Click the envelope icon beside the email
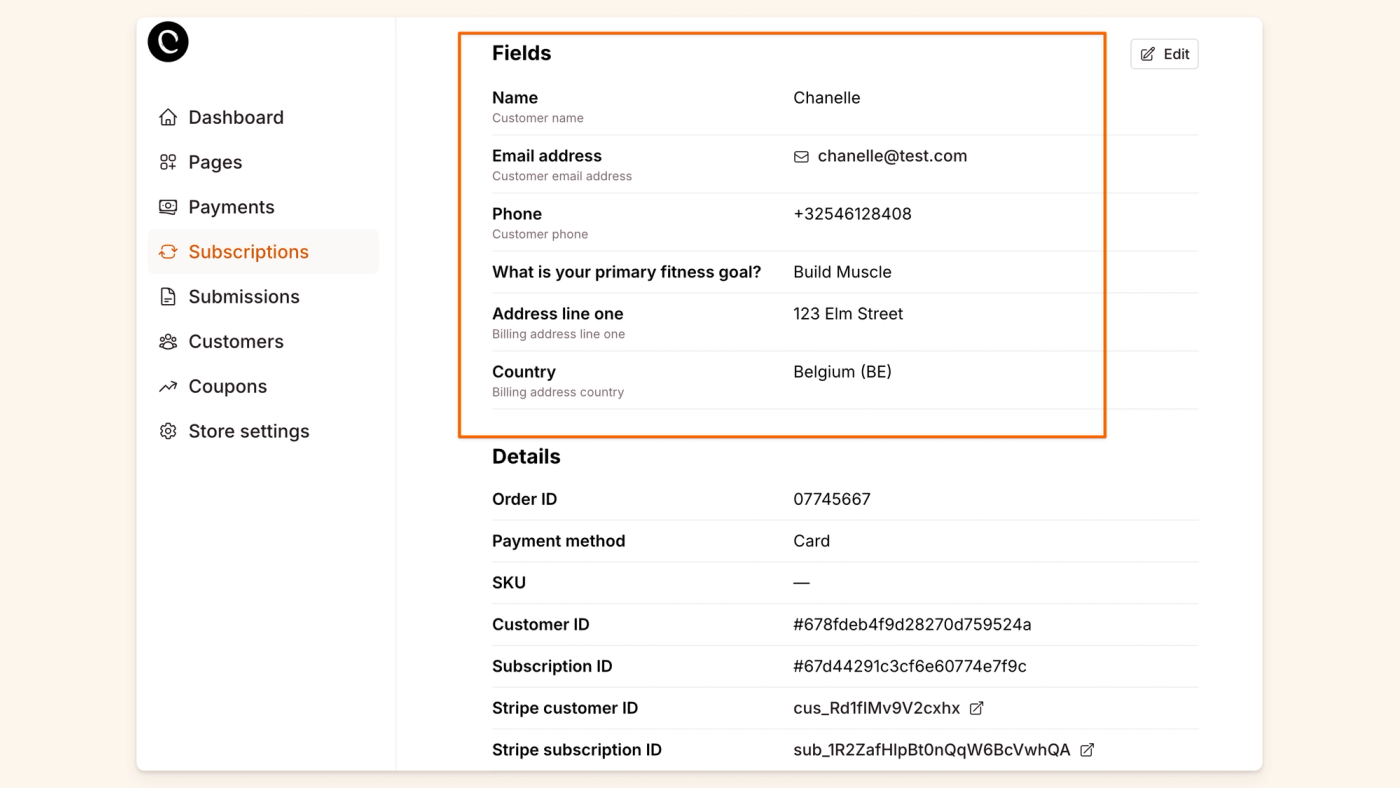This screenshot has width=1400, height=788. 801,157
